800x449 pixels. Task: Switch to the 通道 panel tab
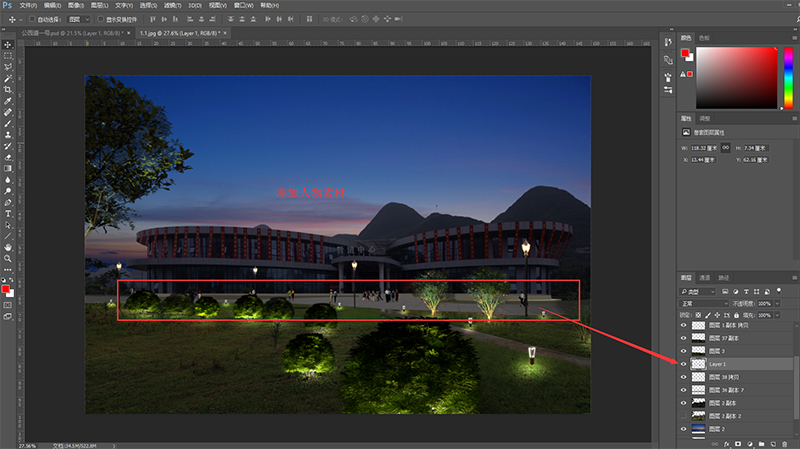coord(705,277)
